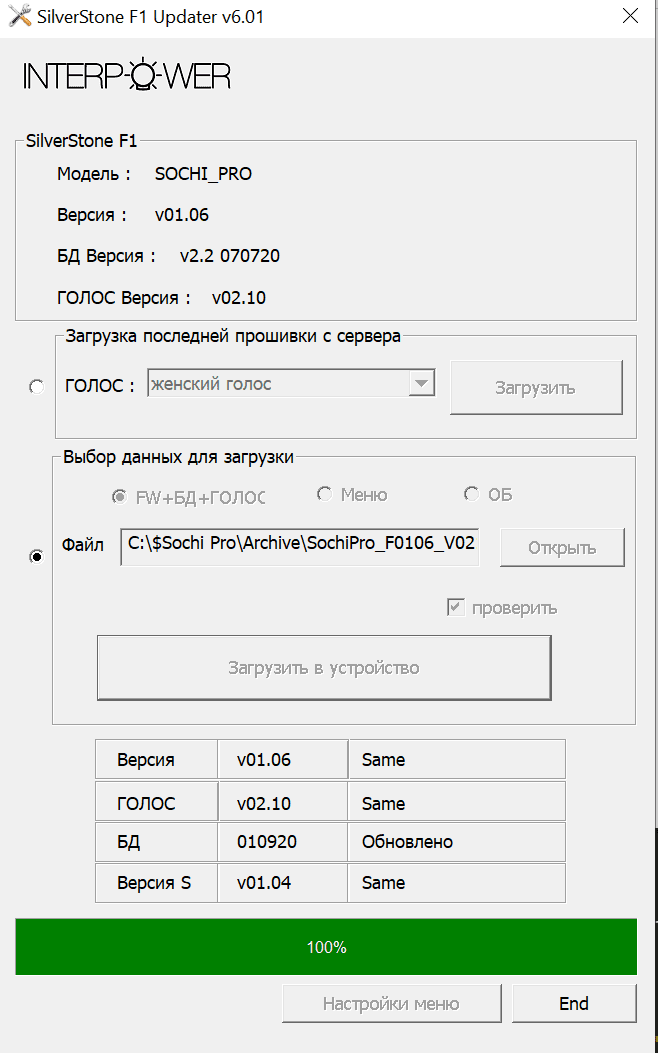Choose the FW+БД+ГОЛОС radio option
Screen dimensions: 658x1053
pos(120,495)
